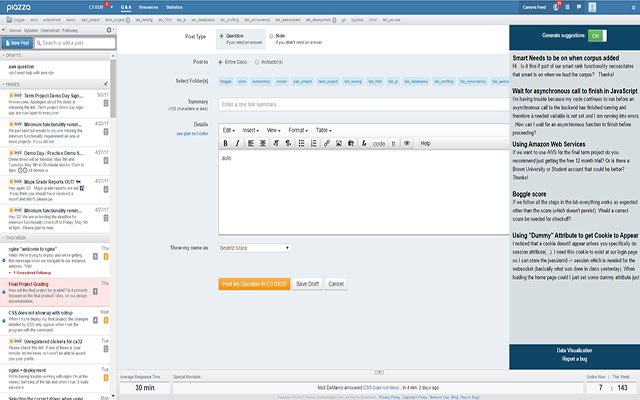Screen dimensions: 640x400
Task: Click Post My Question button
Action: (x=254, y=284)
